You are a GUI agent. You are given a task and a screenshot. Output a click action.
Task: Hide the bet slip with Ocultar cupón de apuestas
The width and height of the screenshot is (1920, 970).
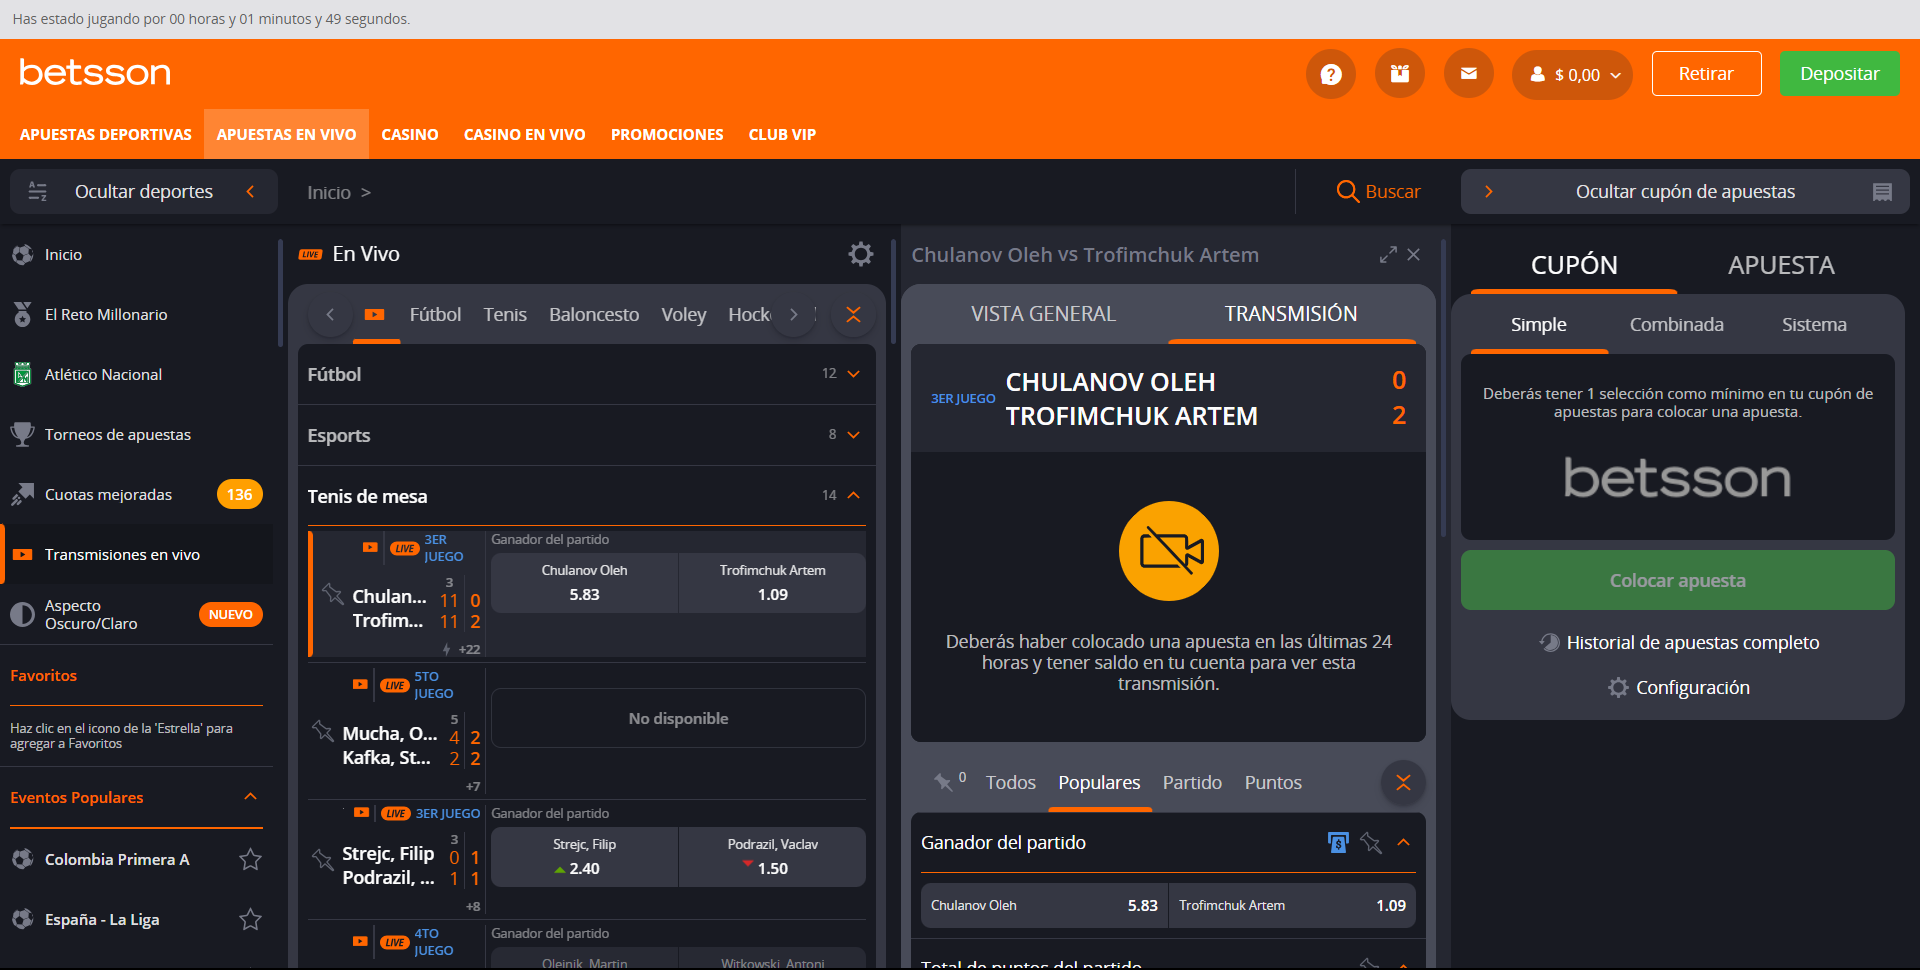[1685, 192]
